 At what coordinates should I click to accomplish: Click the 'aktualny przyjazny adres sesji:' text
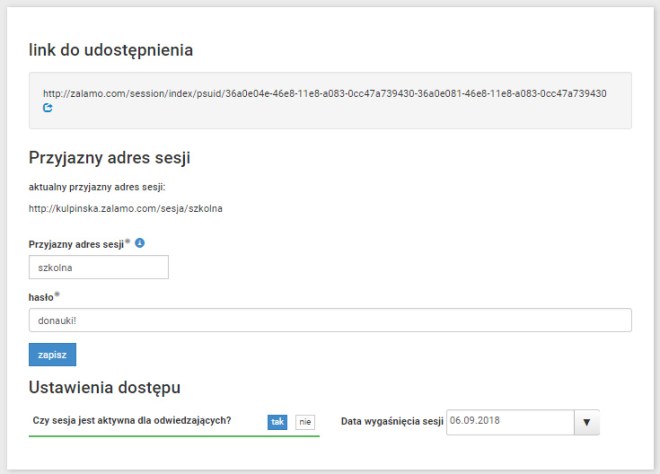point(96,186)
